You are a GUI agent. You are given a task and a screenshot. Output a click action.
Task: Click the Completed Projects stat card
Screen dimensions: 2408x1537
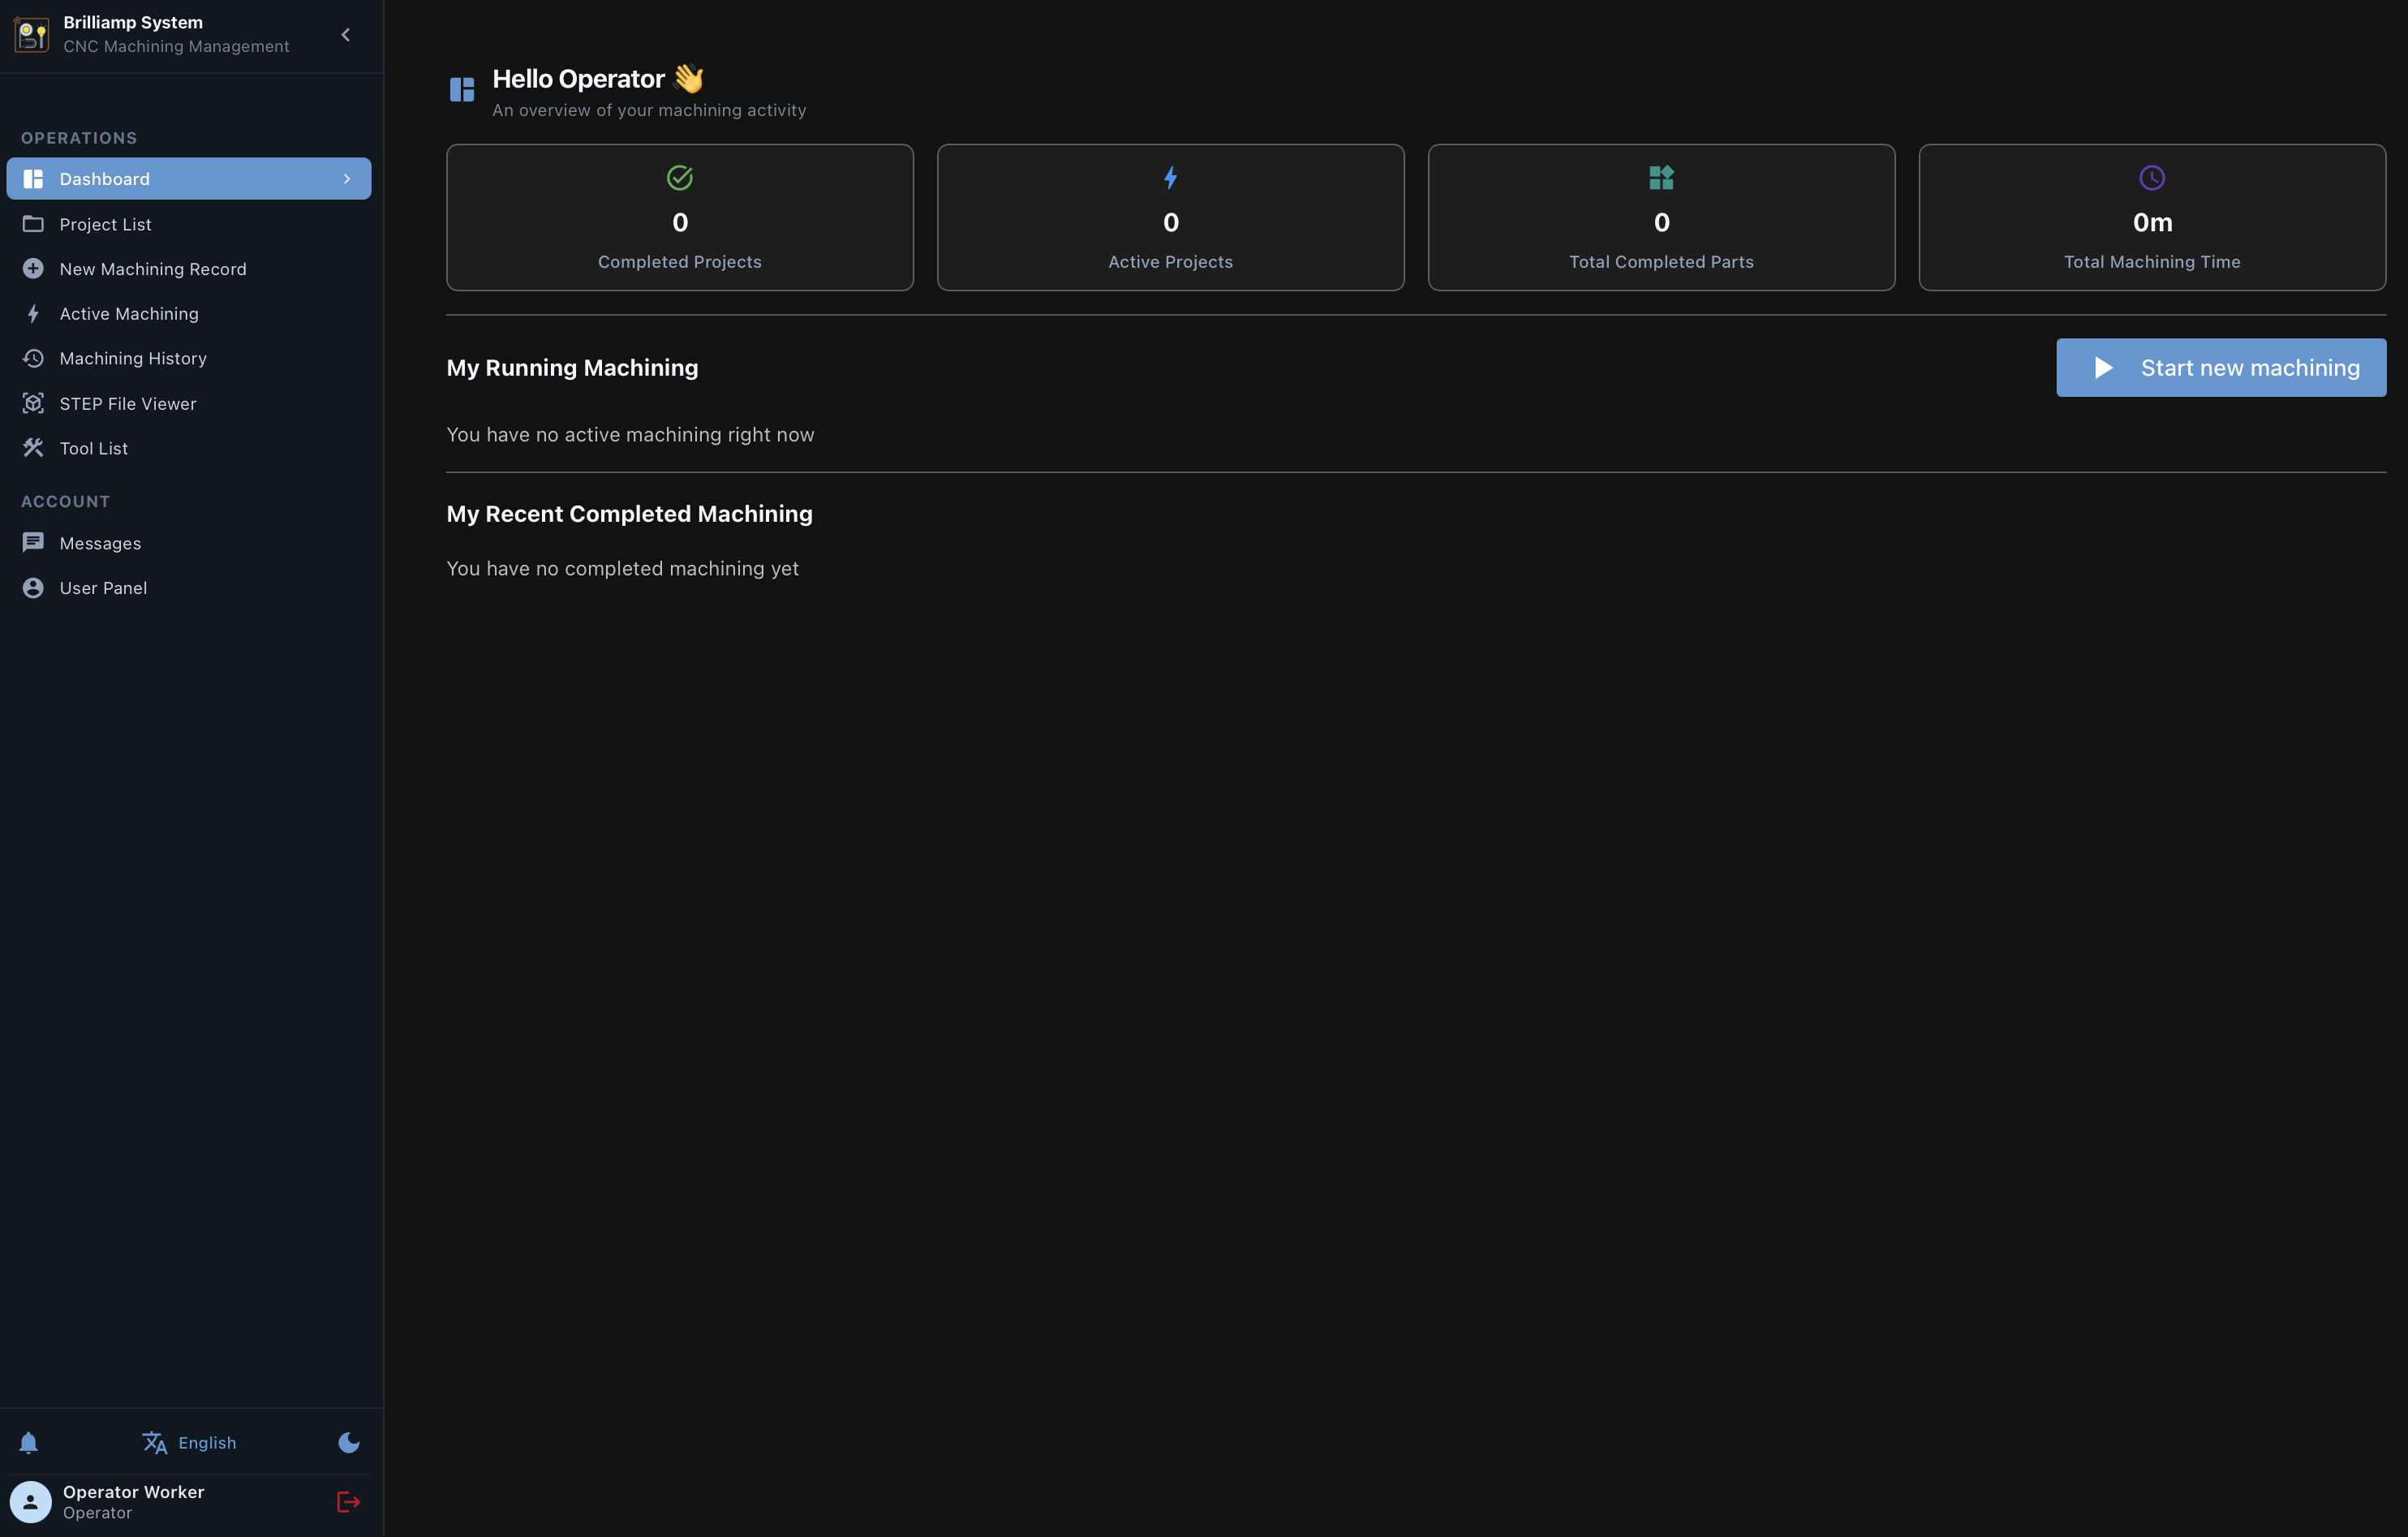(680, 218)
